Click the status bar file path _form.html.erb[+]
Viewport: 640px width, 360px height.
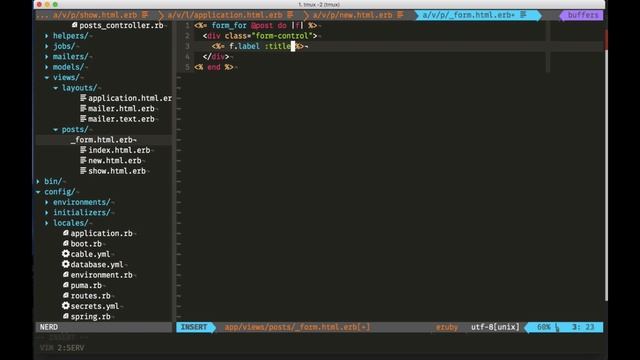click(x=297, y=327)
